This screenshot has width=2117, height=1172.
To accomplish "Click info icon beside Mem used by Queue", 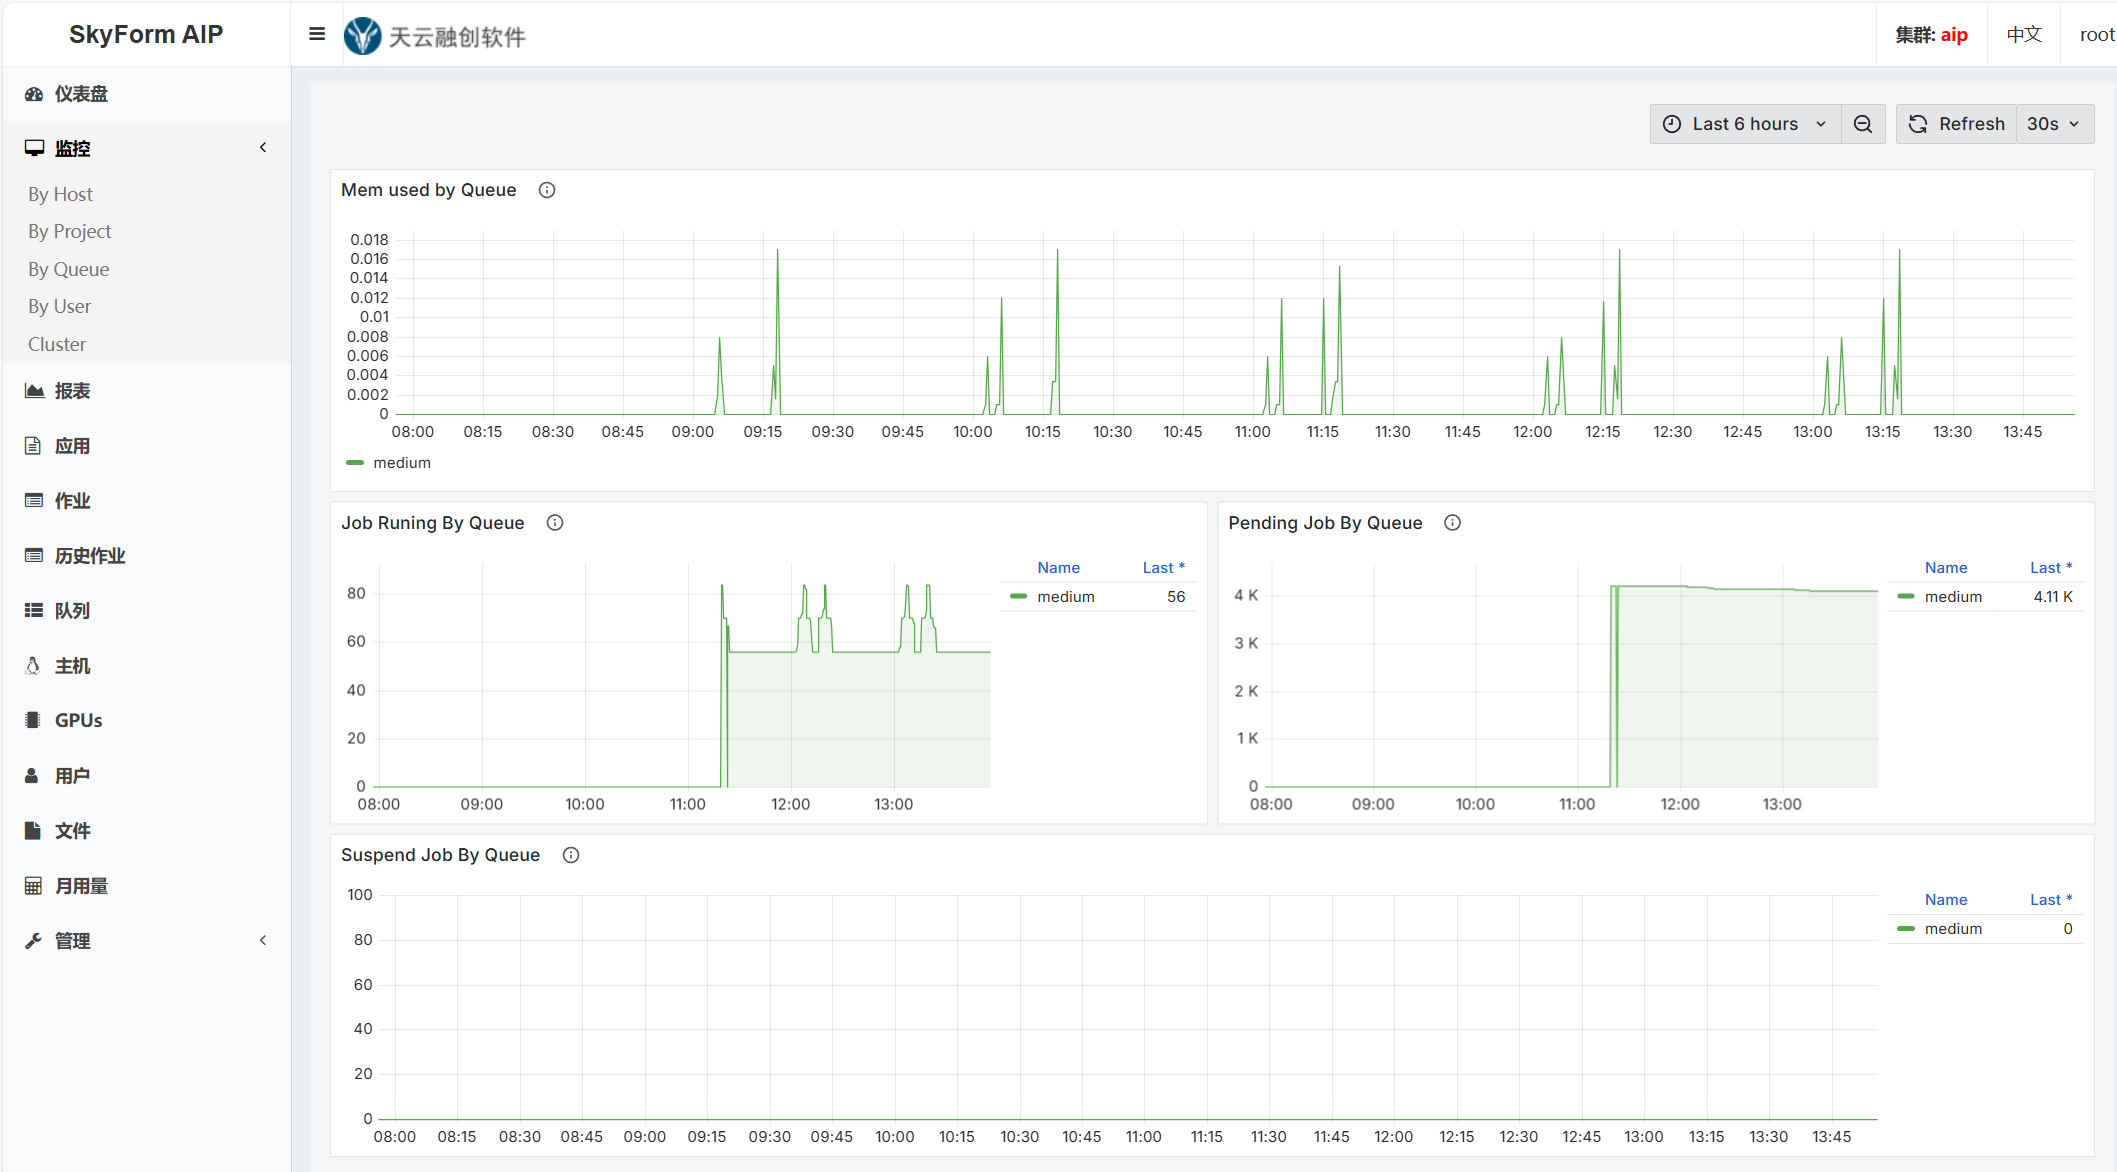I will [547, 190].
